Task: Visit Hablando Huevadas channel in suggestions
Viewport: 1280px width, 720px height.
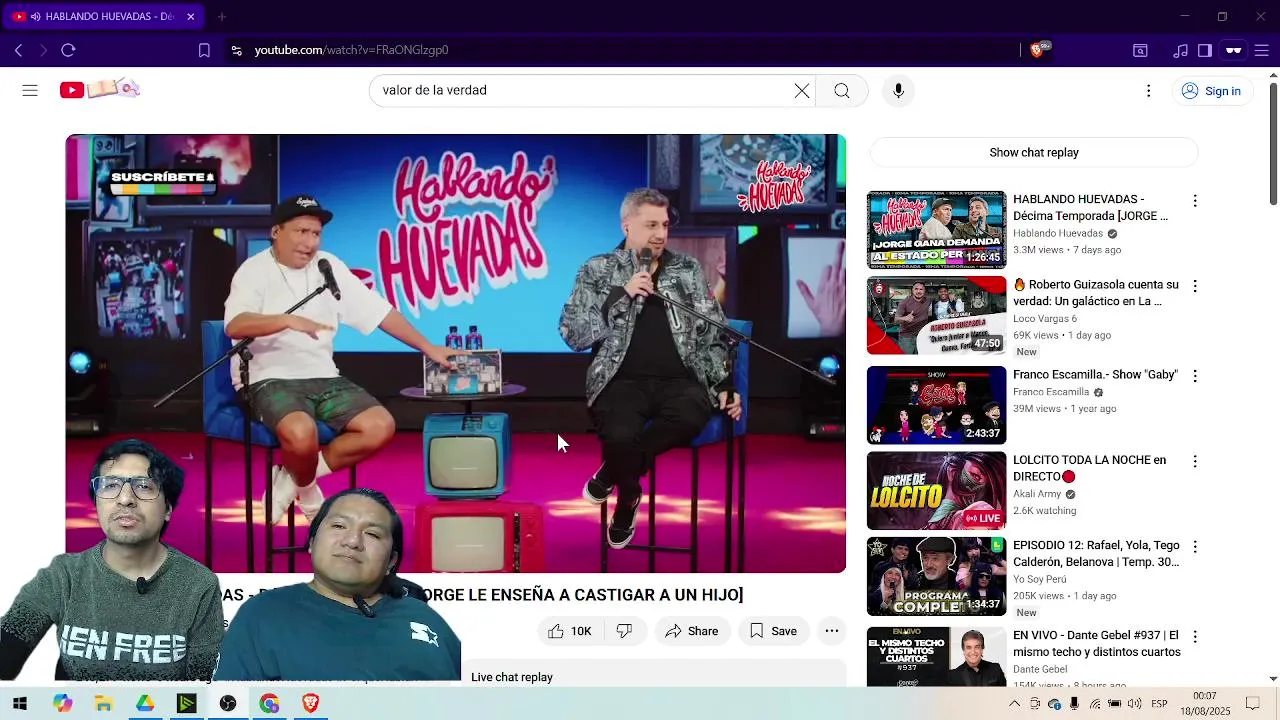Action: pyautogui.click(x=1058, y=233)
